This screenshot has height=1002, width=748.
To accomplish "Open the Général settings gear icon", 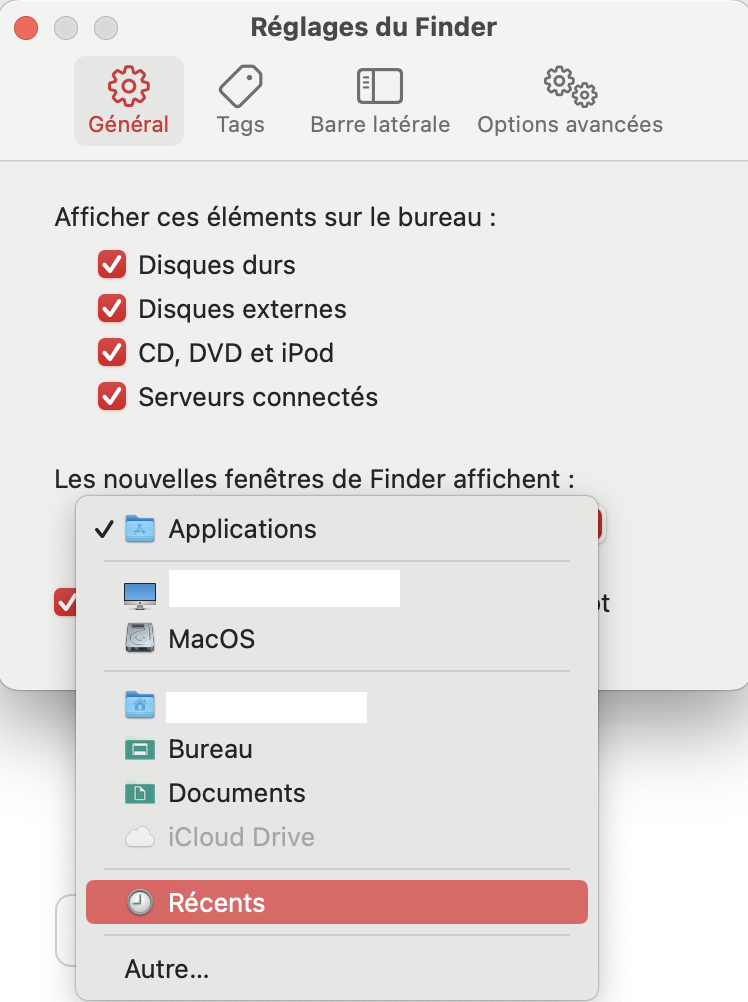I will tap(128, 86).
